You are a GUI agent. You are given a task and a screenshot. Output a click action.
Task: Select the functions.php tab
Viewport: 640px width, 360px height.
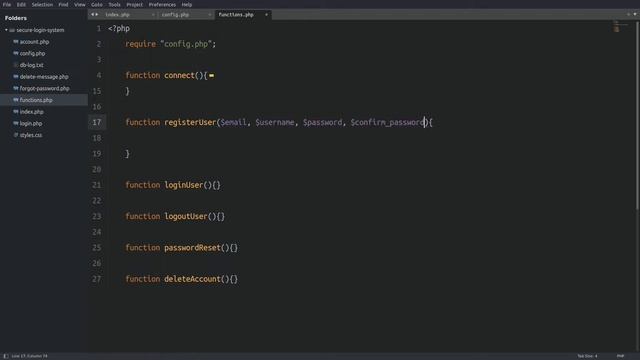236,15
